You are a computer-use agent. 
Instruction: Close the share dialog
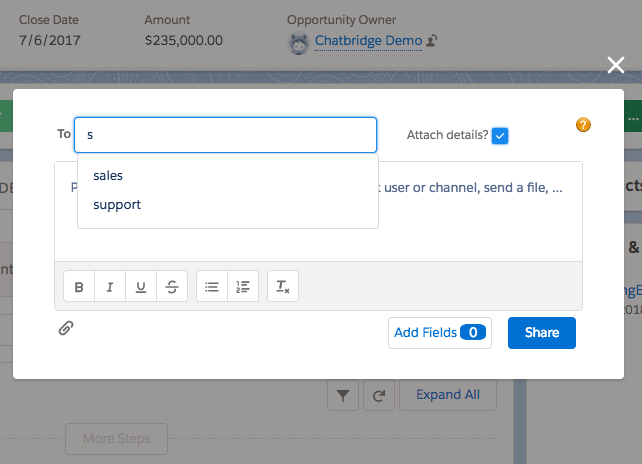616,66
